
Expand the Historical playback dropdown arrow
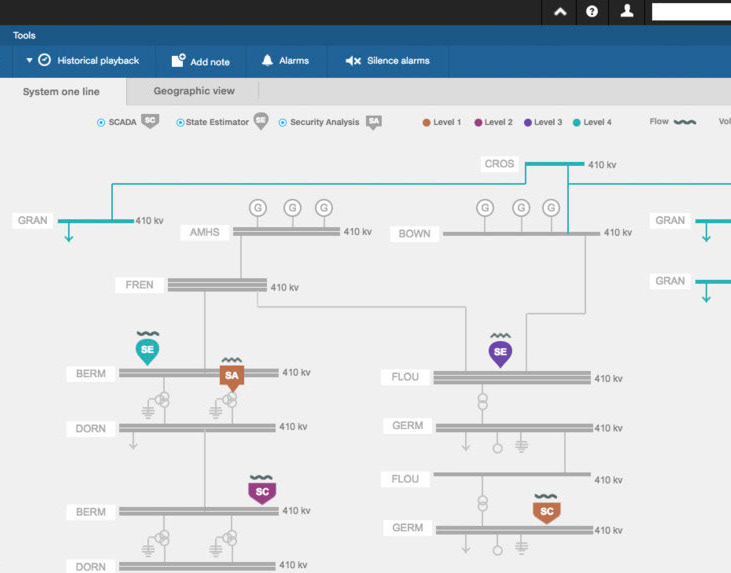coord(29,60)
